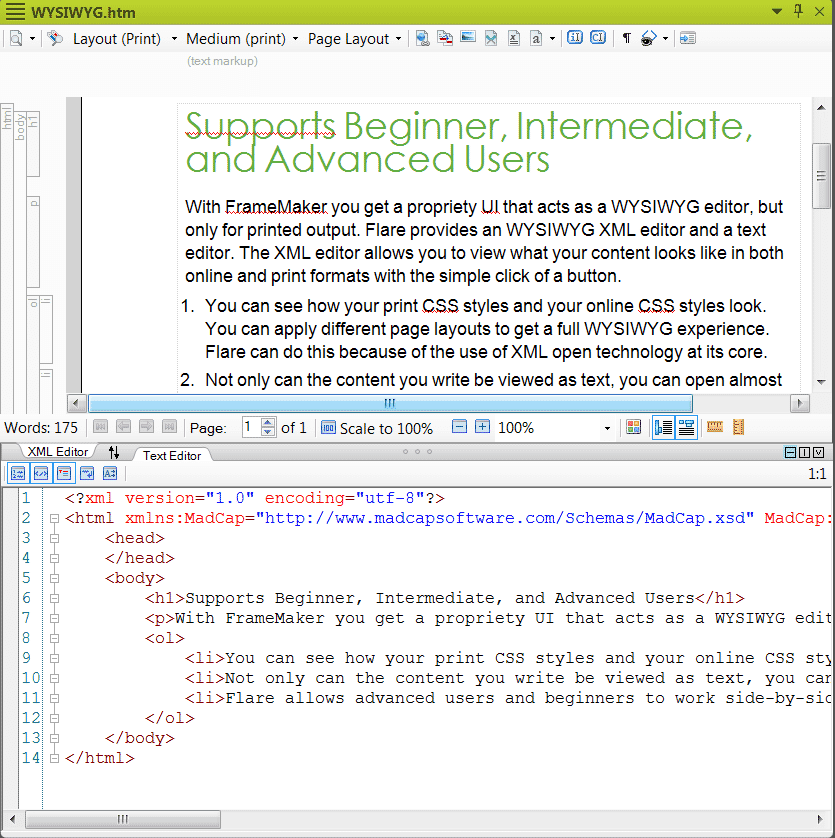Screen dimensions: 835x838
Task: Click Scale to 100% button
Action: coord(377,428)
